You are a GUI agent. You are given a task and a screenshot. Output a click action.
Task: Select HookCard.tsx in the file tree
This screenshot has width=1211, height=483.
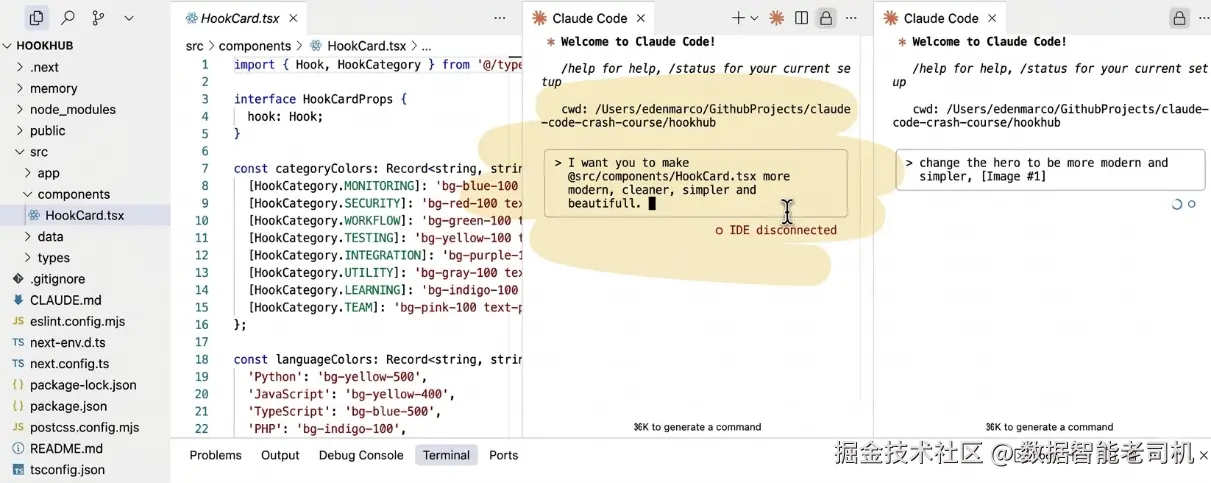click(x=84, y=215)
